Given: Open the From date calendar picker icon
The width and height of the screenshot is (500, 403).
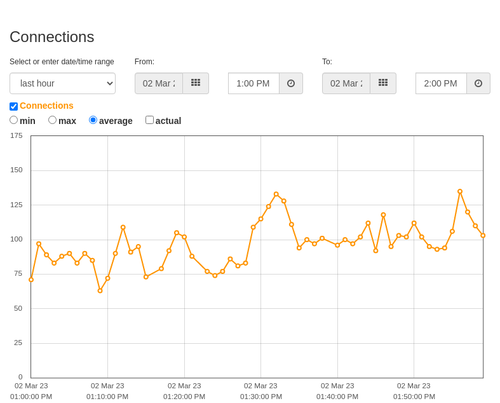Looking at the screenshot, I should (196, 83).
